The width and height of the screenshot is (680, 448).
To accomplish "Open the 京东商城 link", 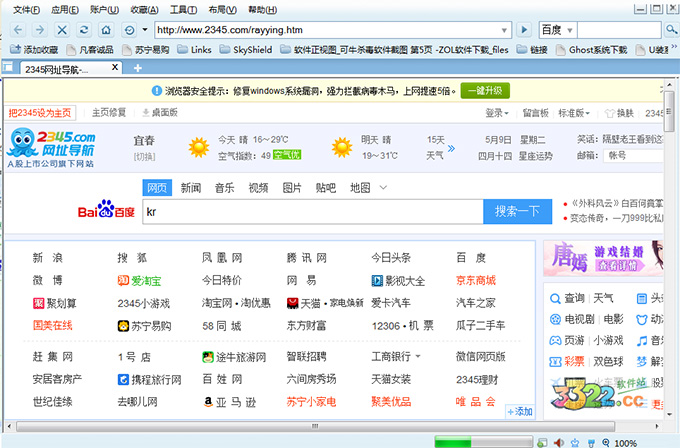I will [x=475, y=280].
